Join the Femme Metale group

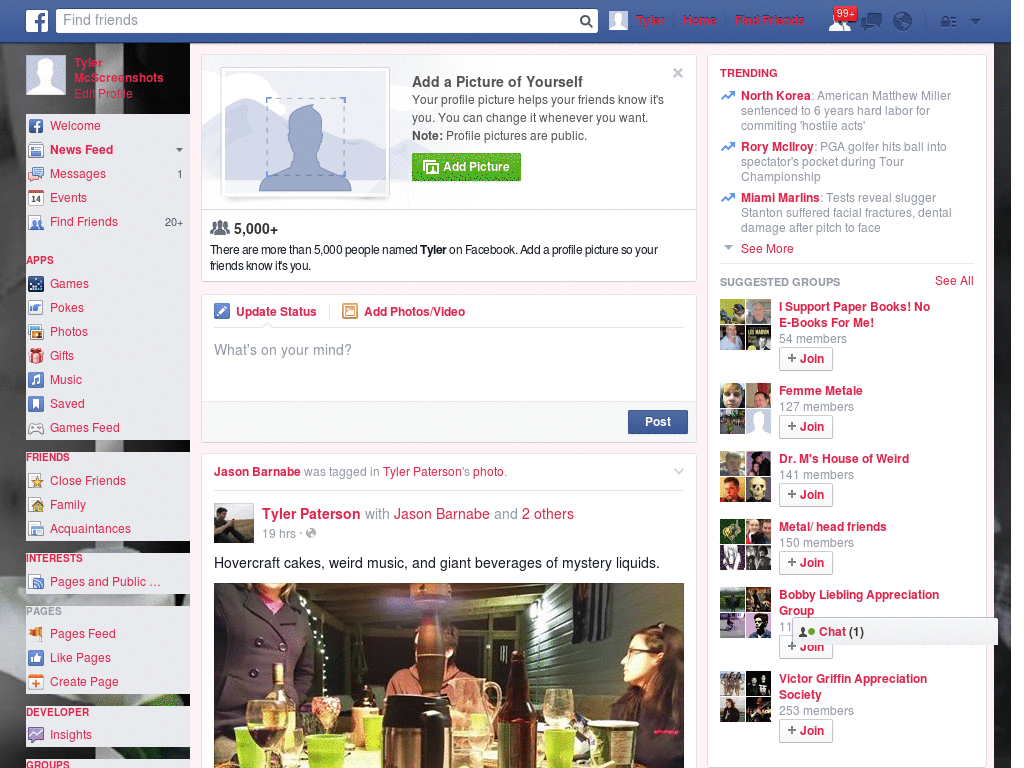pos(806,426)
